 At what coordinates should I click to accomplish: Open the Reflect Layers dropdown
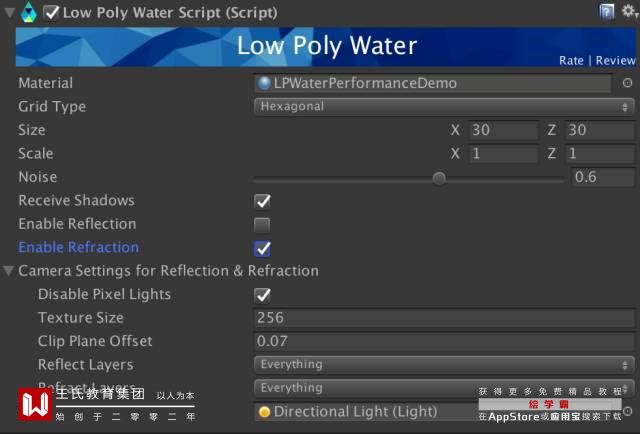point(444,365)
